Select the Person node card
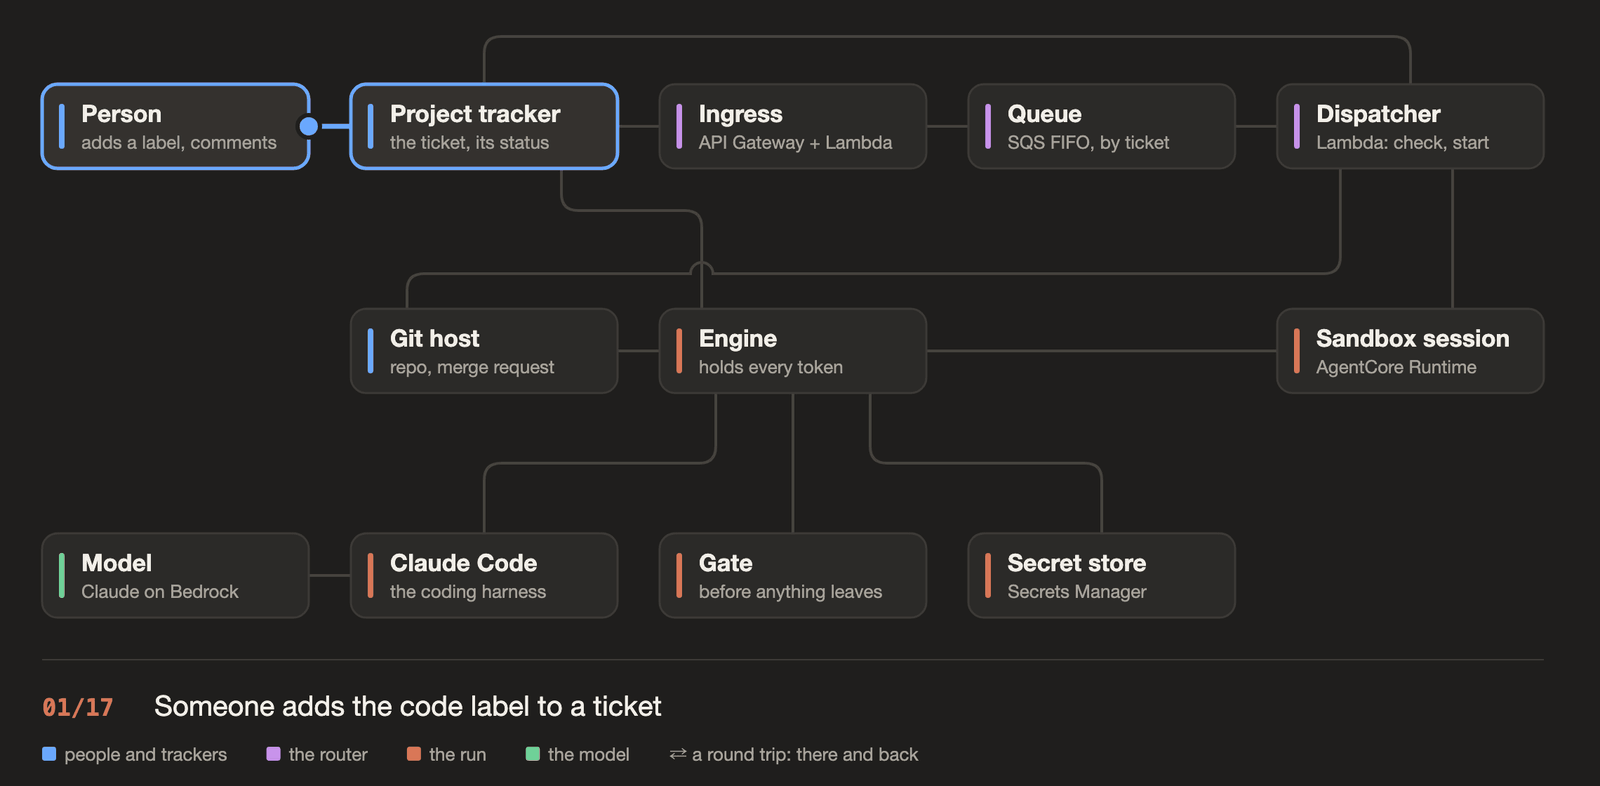1600x786 pixels. pyautogui.click(x=175, y=126)
